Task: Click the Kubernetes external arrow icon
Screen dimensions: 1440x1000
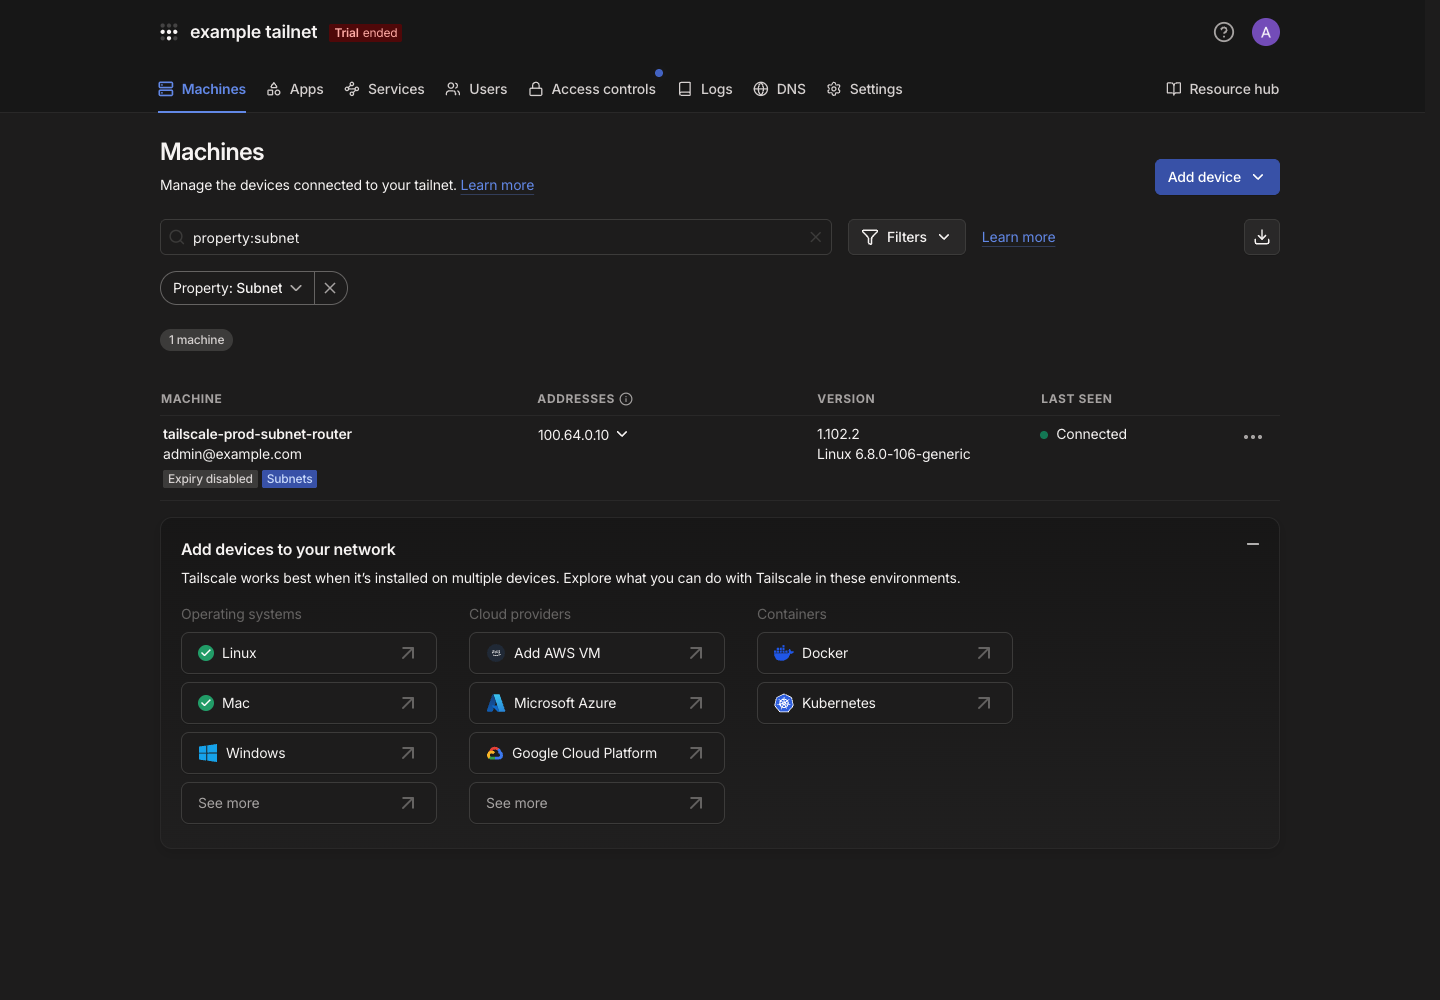Action: tap(984, 703)
